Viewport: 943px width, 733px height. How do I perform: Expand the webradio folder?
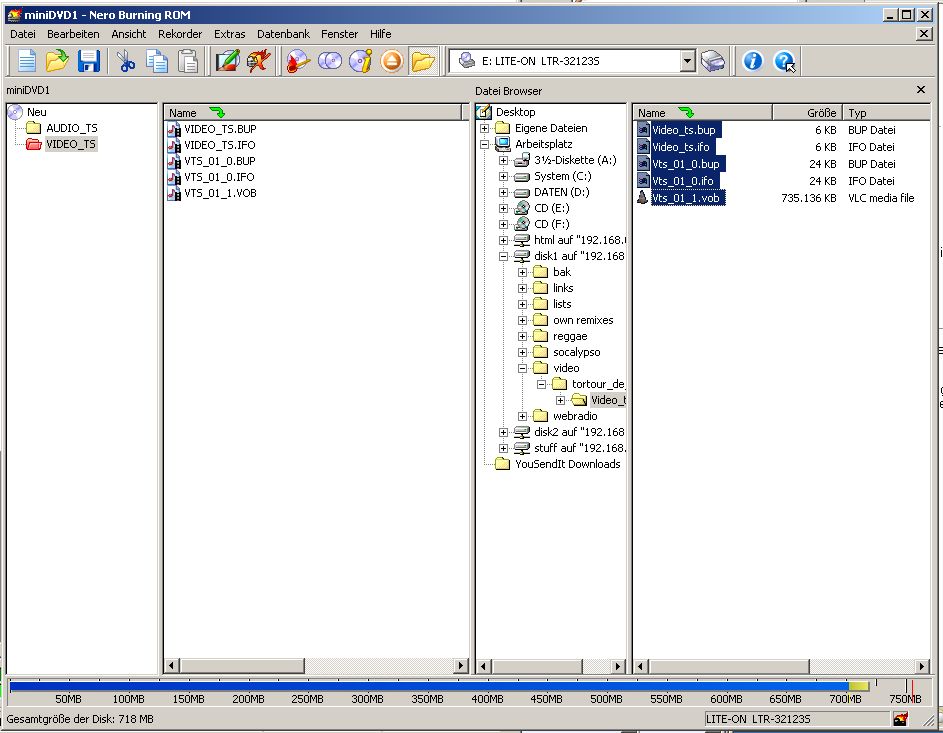[x=523, y=416]
